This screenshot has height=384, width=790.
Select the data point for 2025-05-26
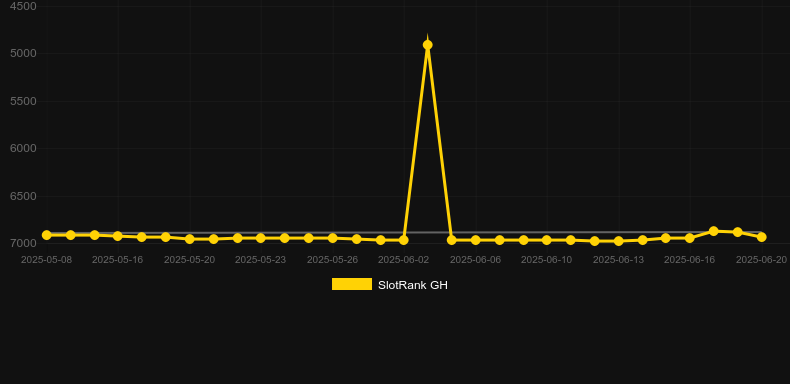(333, 238)
